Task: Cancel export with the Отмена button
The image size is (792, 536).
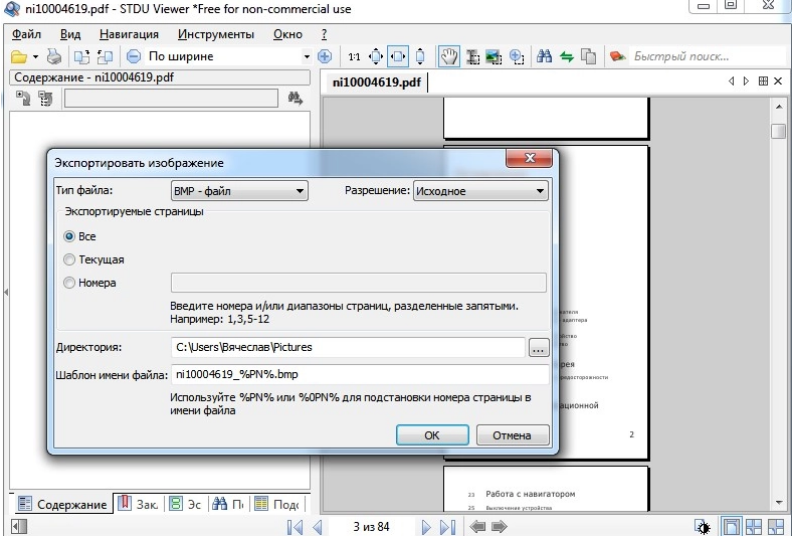Action: click(512, 435)
